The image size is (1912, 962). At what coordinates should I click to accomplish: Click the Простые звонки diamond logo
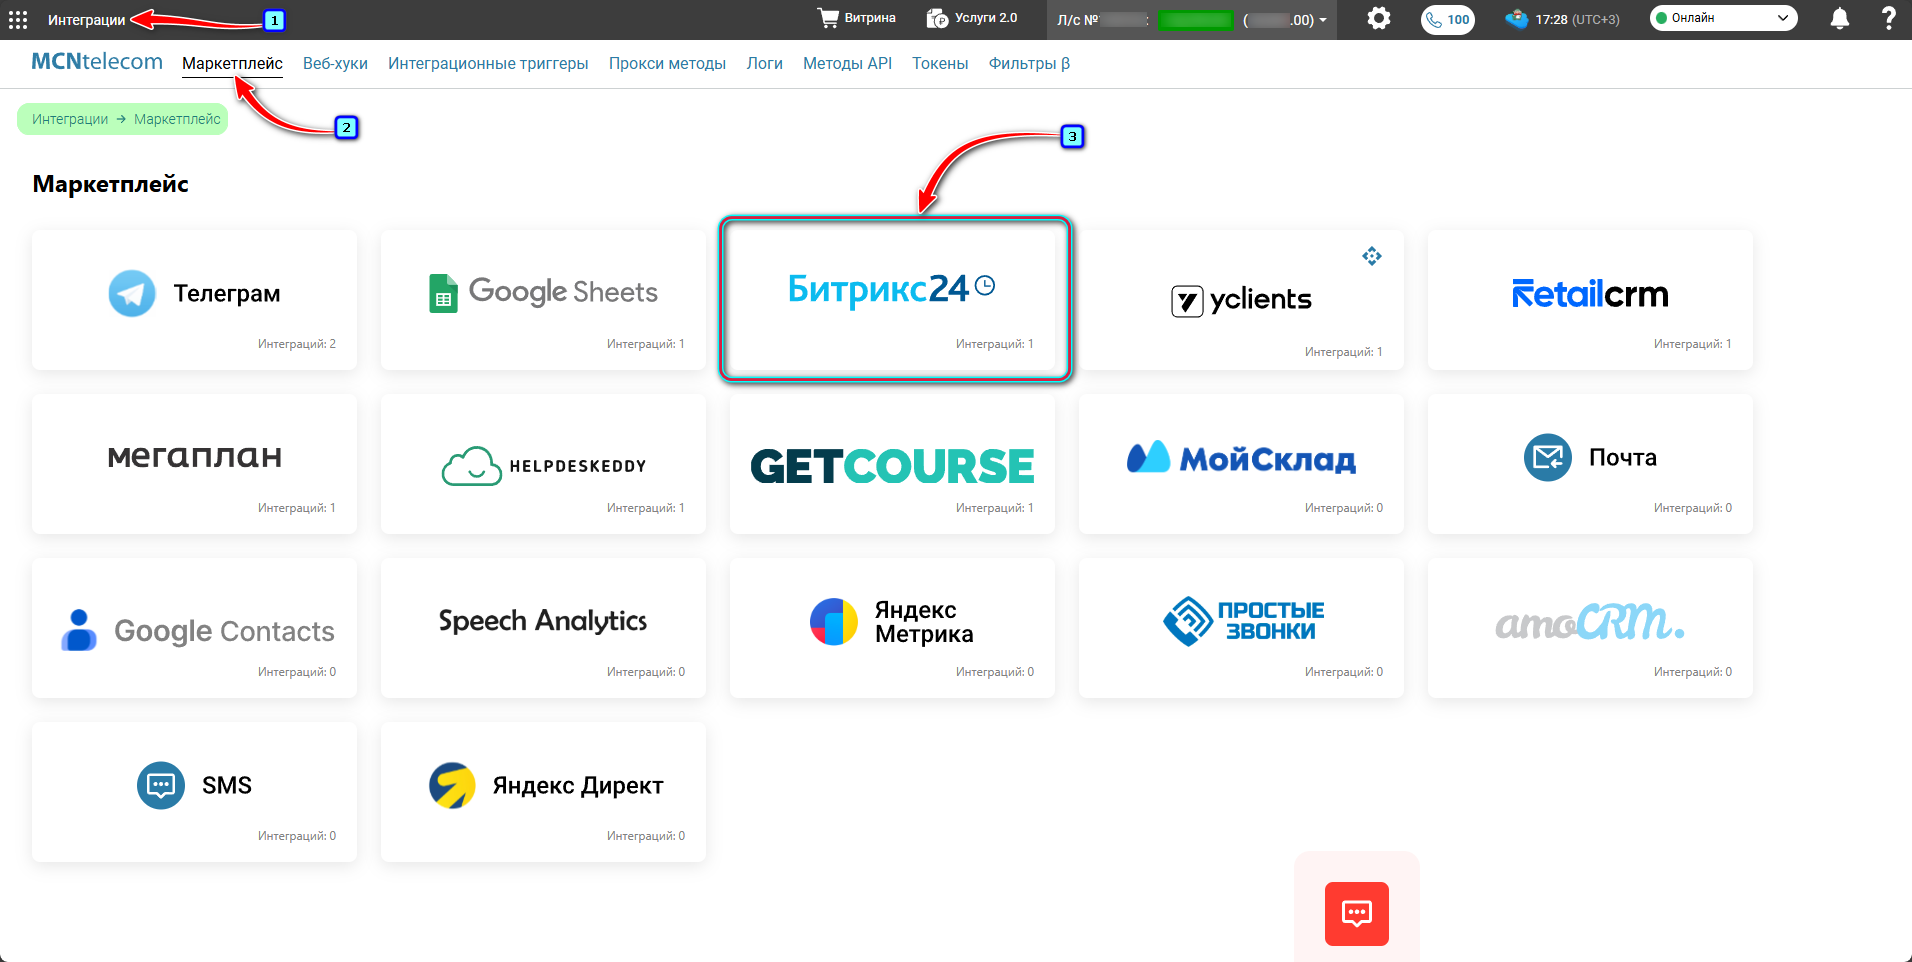(1188, 621)
